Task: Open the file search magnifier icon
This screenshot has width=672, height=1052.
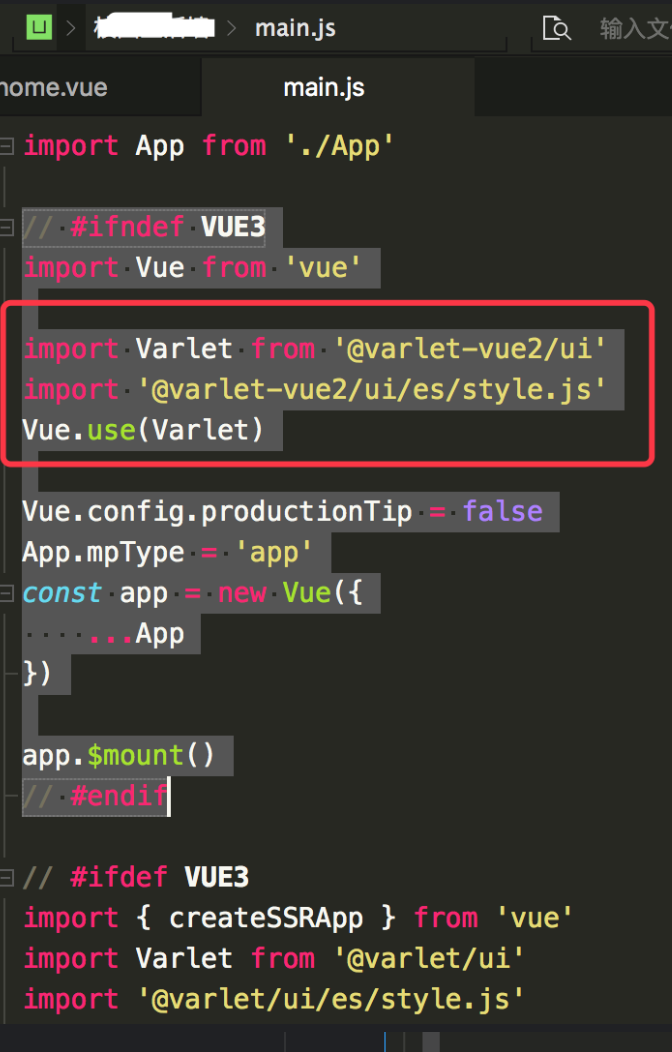Action: tap(556, 29)
